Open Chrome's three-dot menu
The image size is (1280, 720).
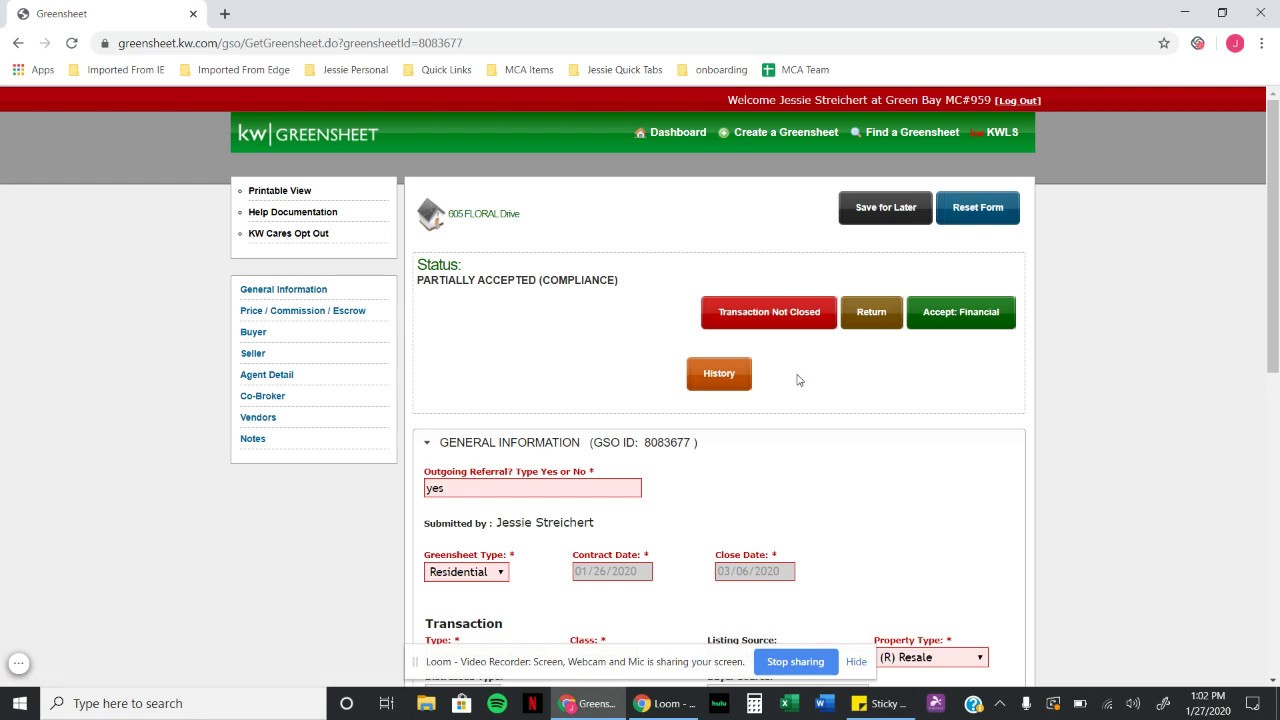(1262, 43)
